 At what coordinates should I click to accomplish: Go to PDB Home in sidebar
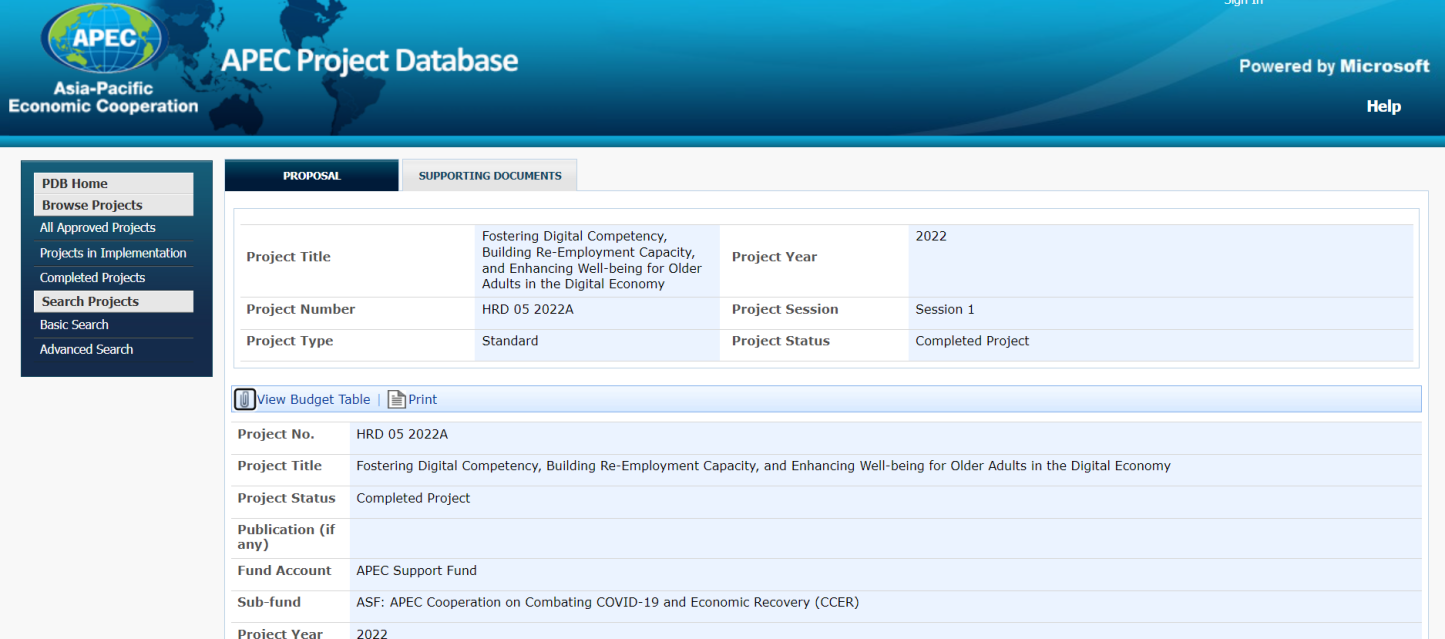pyautogui.click(x=75, y=184)
